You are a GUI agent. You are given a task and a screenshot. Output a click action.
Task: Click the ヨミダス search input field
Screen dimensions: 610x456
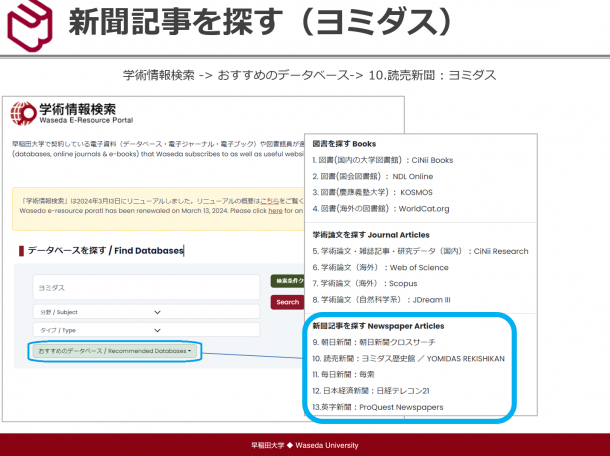[146, 288]
